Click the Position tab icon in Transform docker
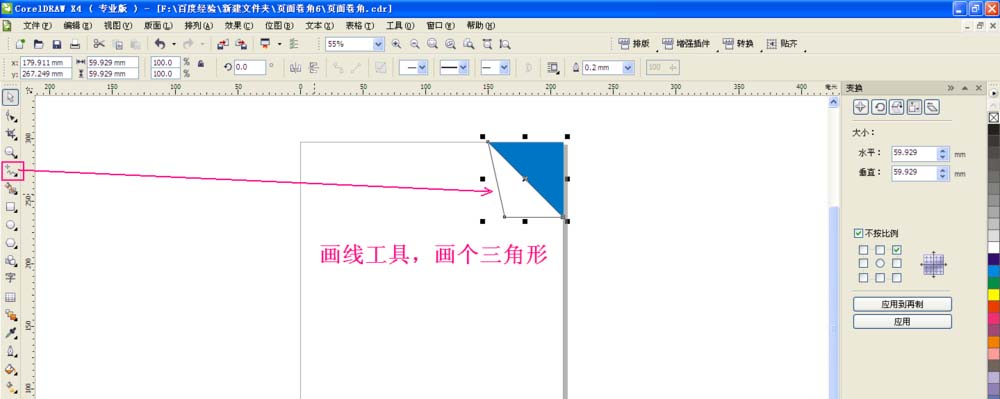1000x399 pixels. [x=860, y=107]
